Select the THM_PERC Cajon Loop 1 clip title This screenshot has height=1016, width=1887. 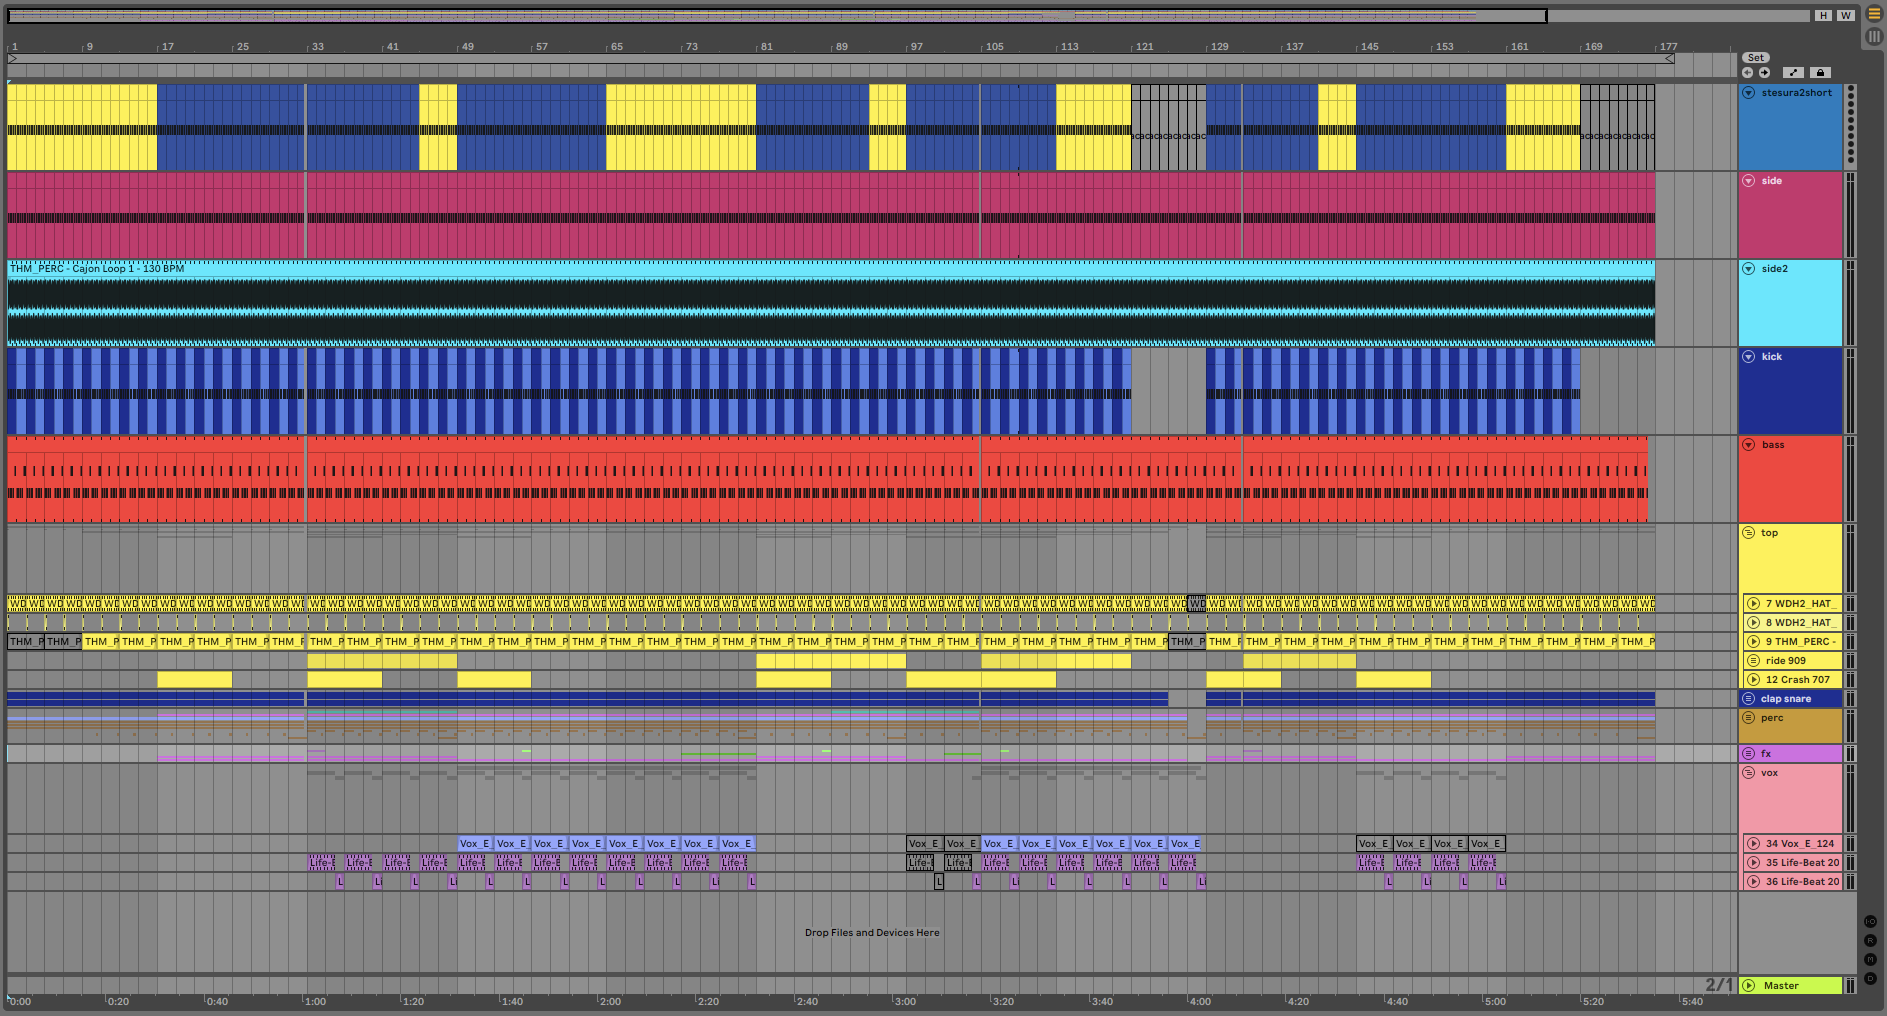pyautogui.click(x=97, y=269)
